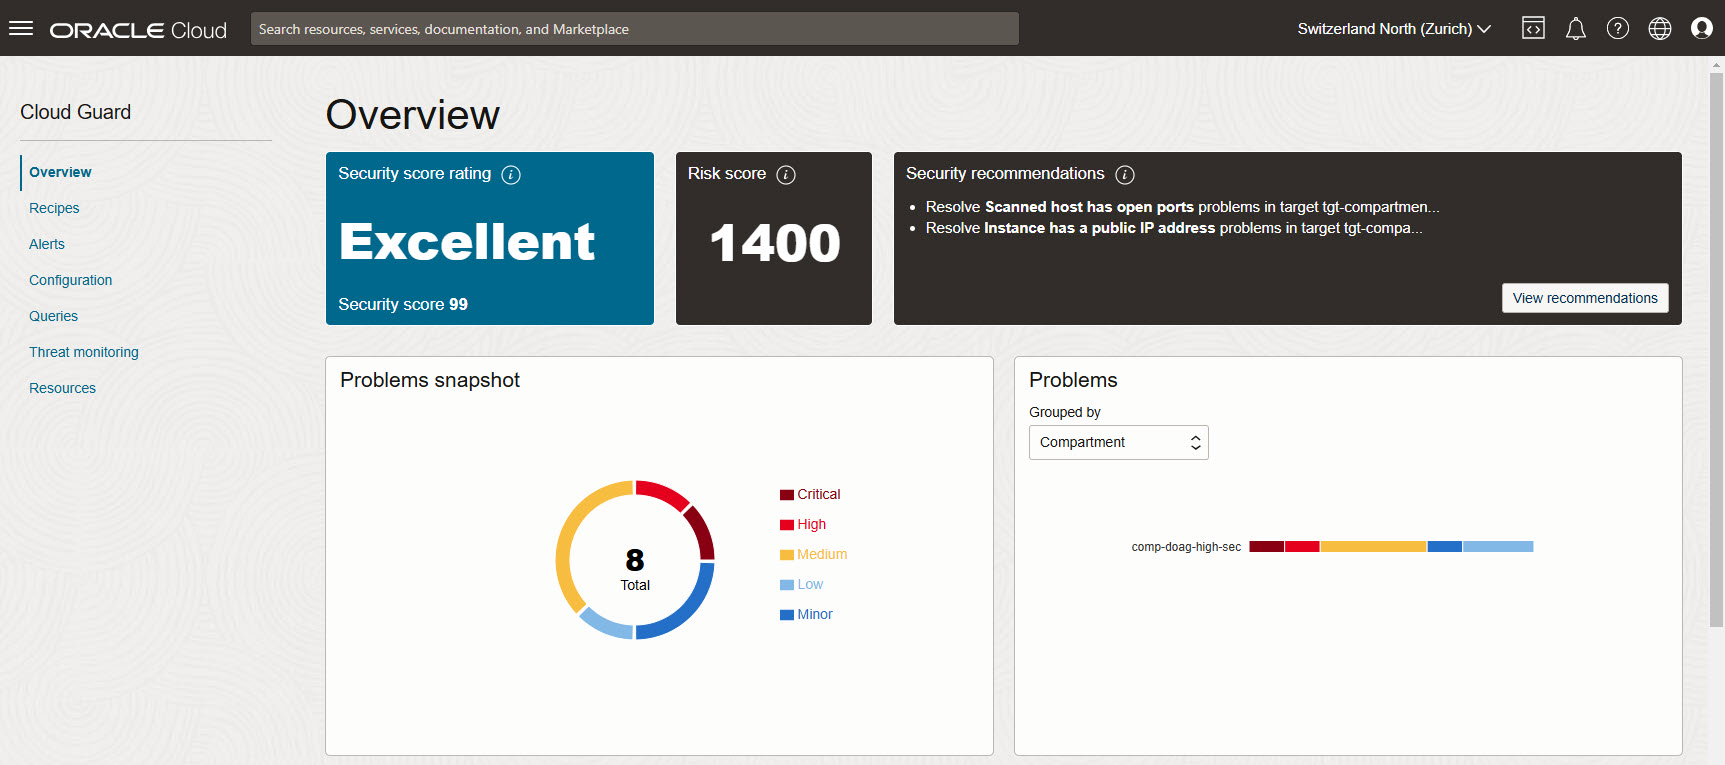
Task: Select the yellow Medium segment in donut chart
Action: (570, 535)
